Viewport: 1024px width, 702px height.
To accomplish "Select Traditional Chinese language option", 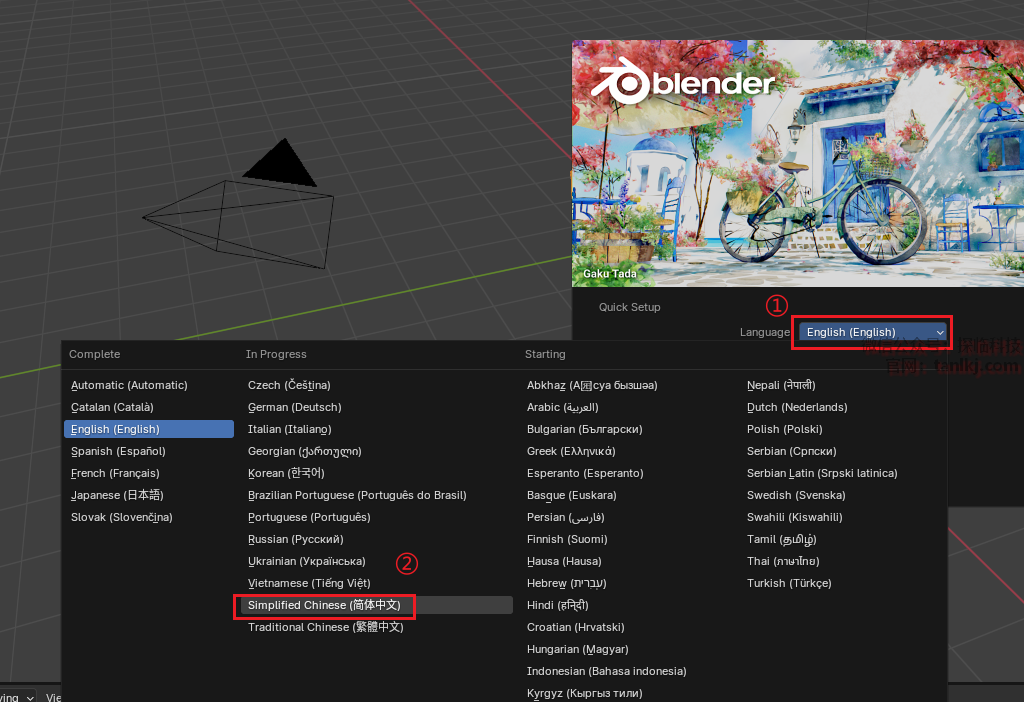I will click(x=325, y=627).
